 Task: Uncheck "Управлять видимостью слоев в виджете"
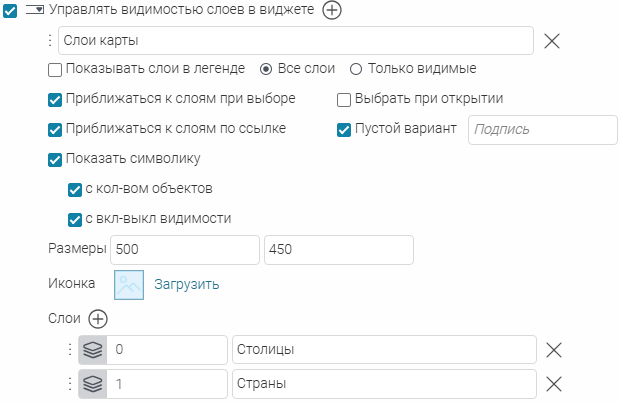10,11
